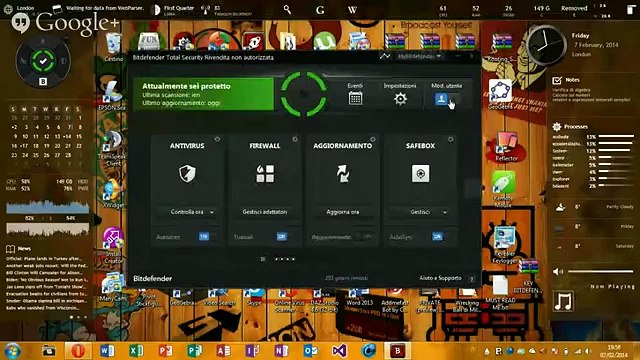Click the days remaining text in Bitdefender footer

coord(346,278)
